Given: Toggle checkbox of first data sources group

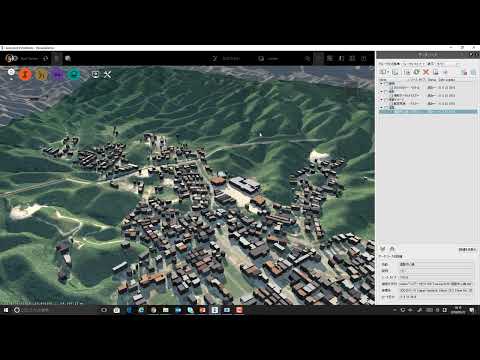Looking at the screenshot, I should pos(386,84).
